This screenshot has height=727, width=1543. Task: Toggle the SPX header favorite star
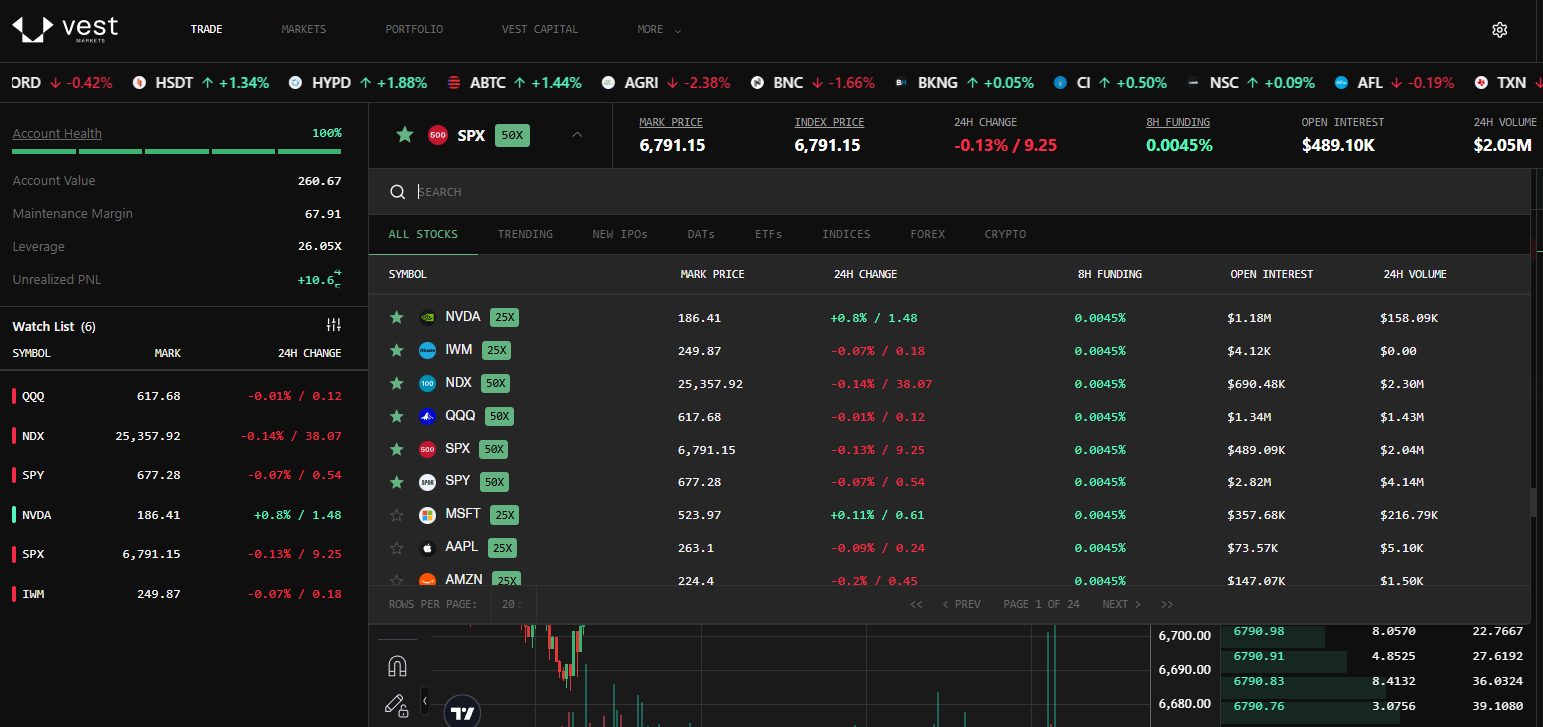pos(404,135)
